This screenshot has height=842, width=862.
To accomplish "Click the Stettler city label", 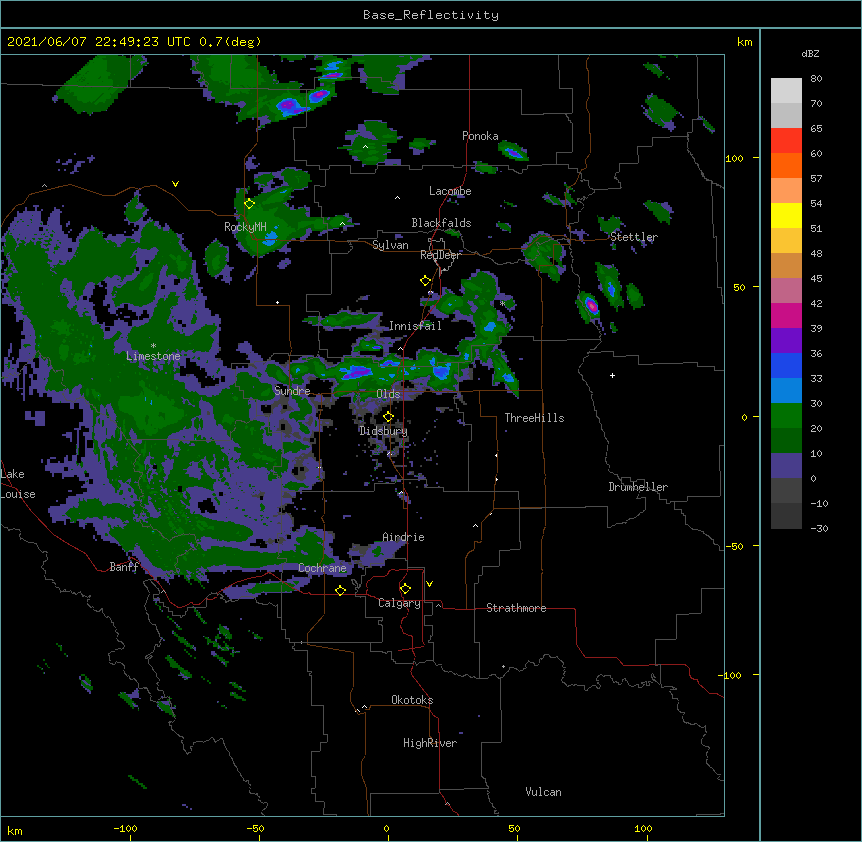I will pos(634,237).
